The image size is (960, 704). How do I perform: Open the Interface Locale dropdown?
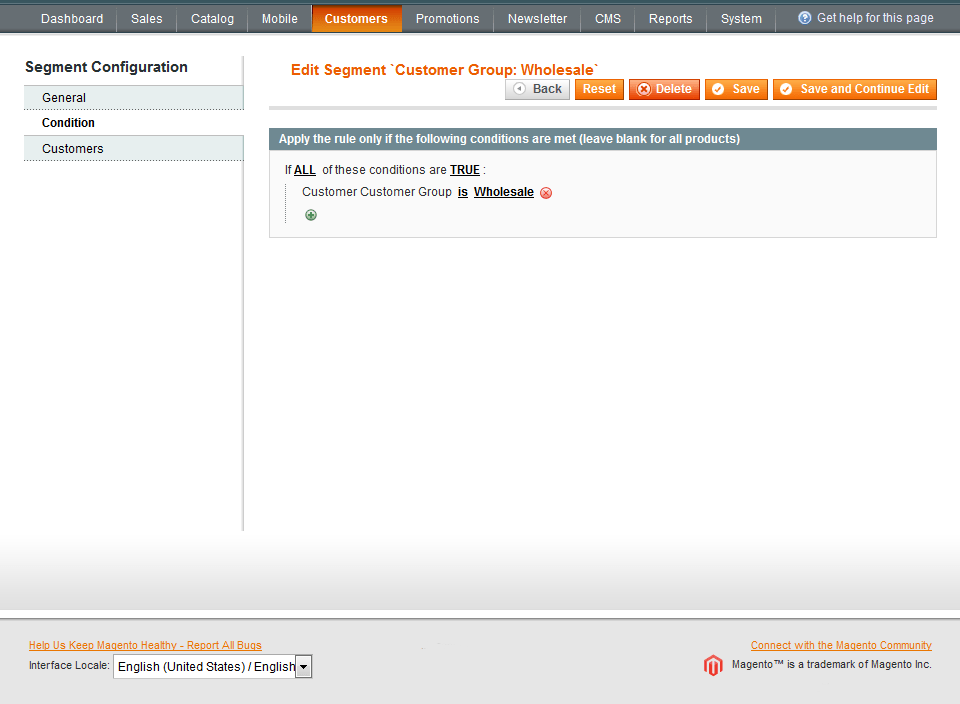(x=212, y=667)
